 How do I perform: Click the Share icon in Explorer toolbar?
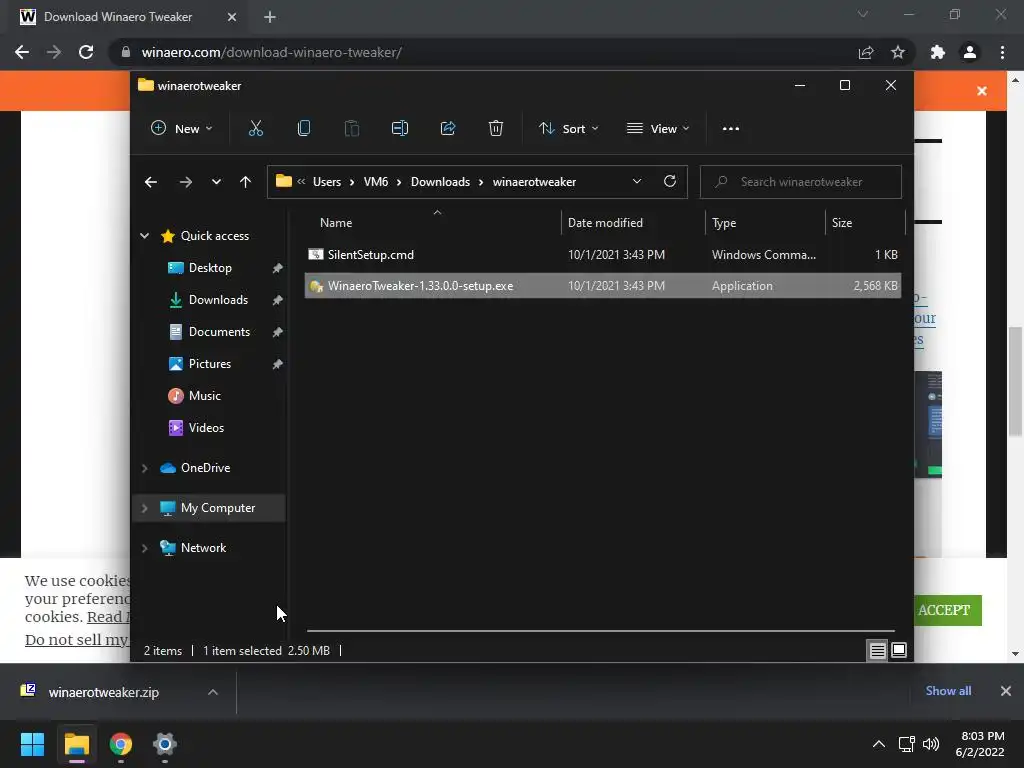448,129
